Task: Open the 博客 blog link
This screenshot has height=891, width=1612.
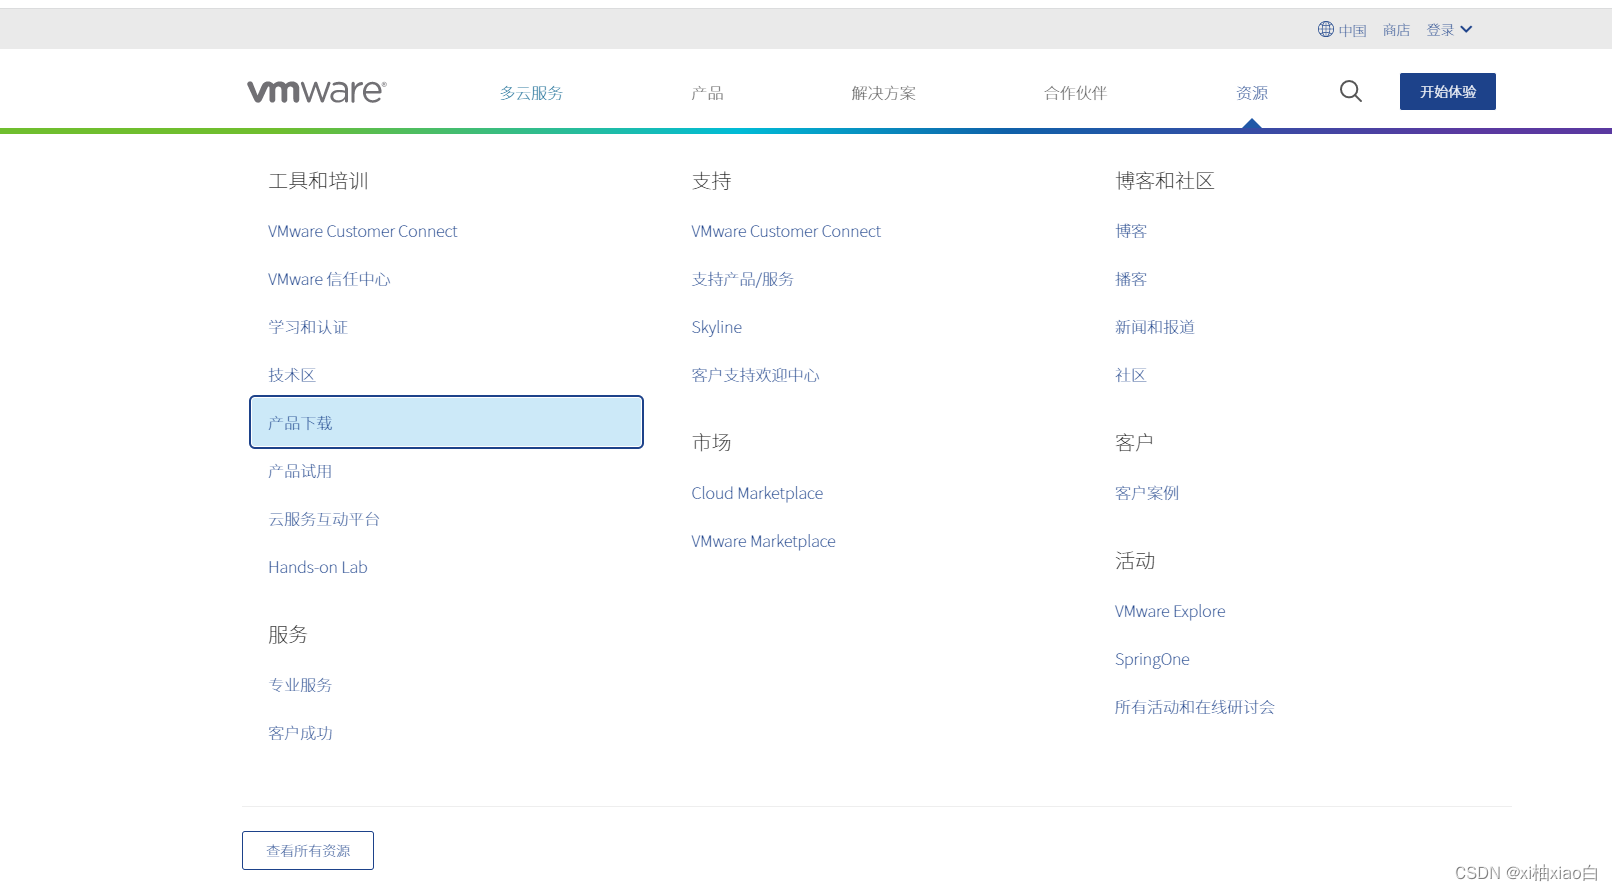Action: coord(1131,231)
